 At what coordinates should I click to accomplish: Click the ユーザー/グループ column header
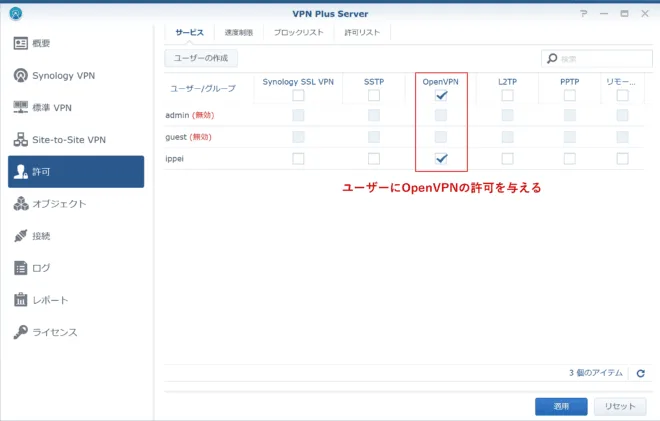[203, 88]
